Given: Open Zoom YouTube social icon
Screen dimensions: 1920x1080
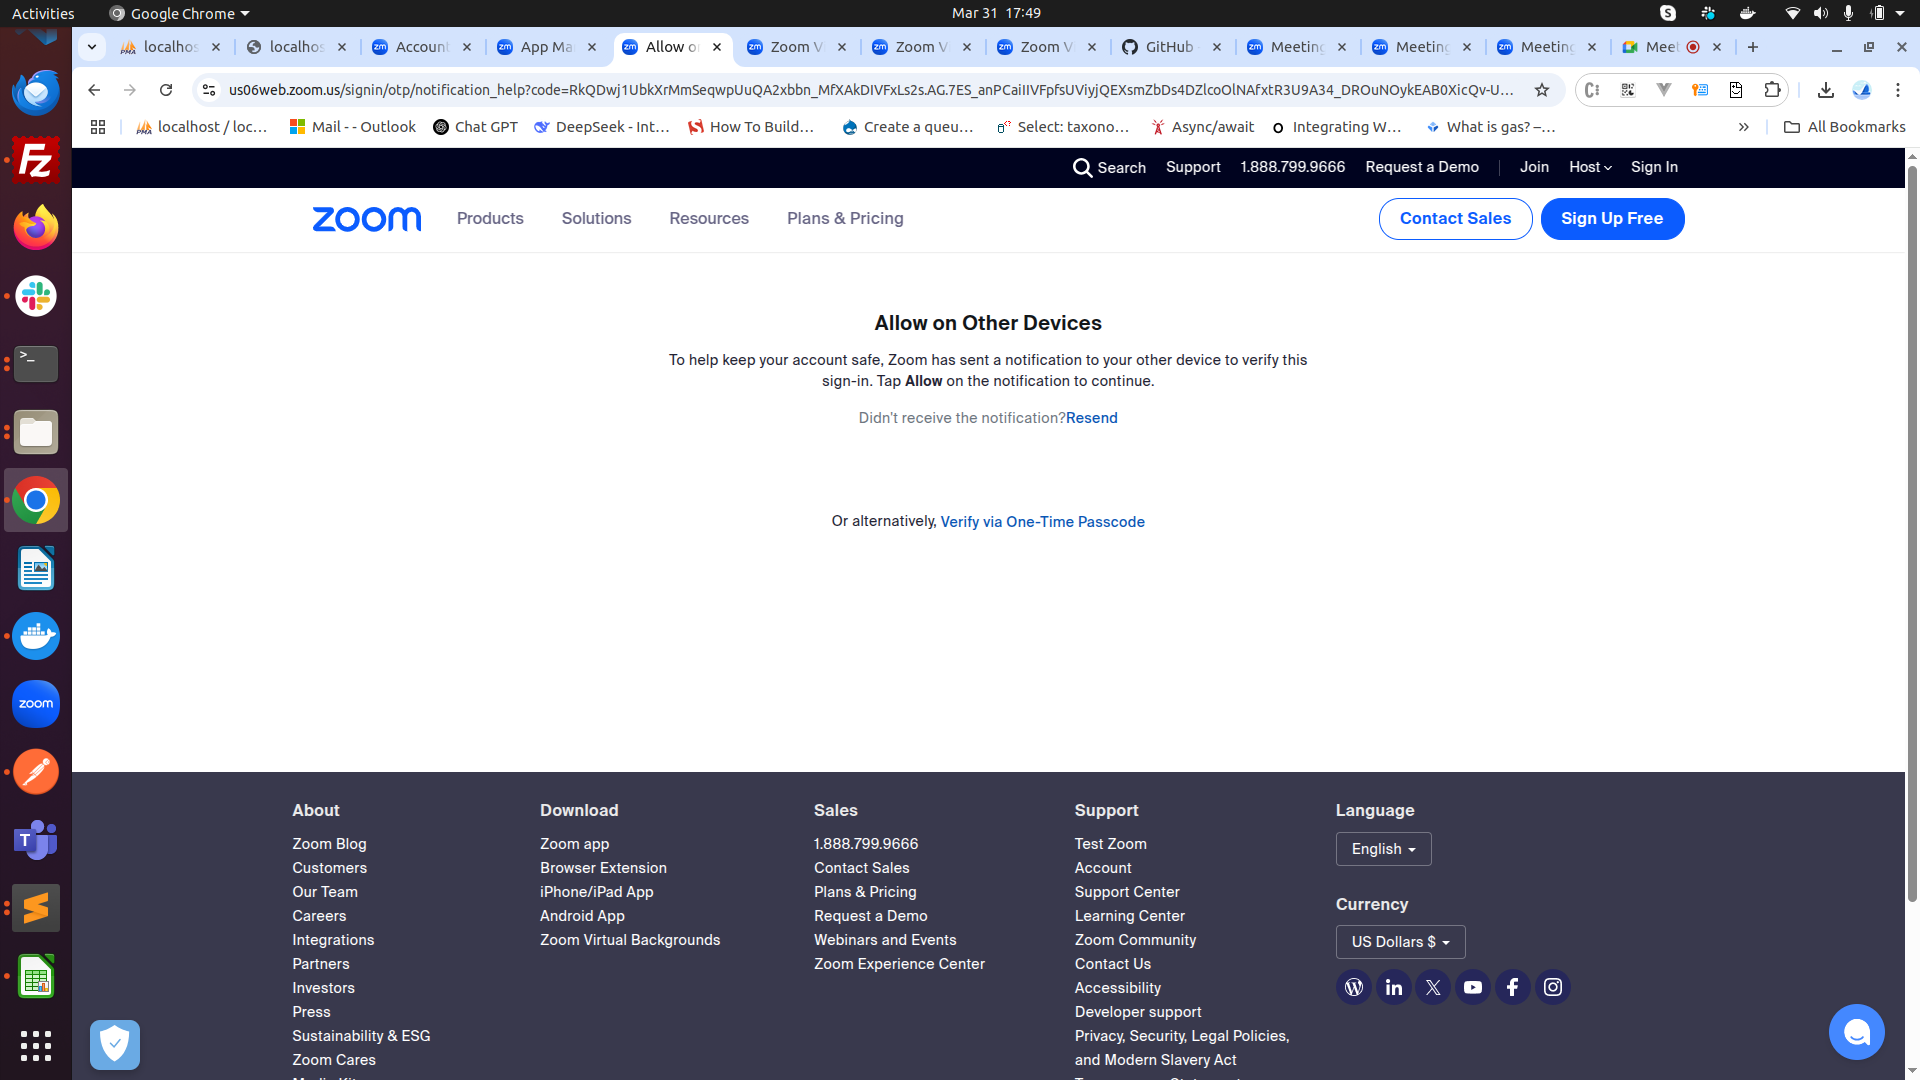Looking at the screenshot, I should coord(1473,988).
